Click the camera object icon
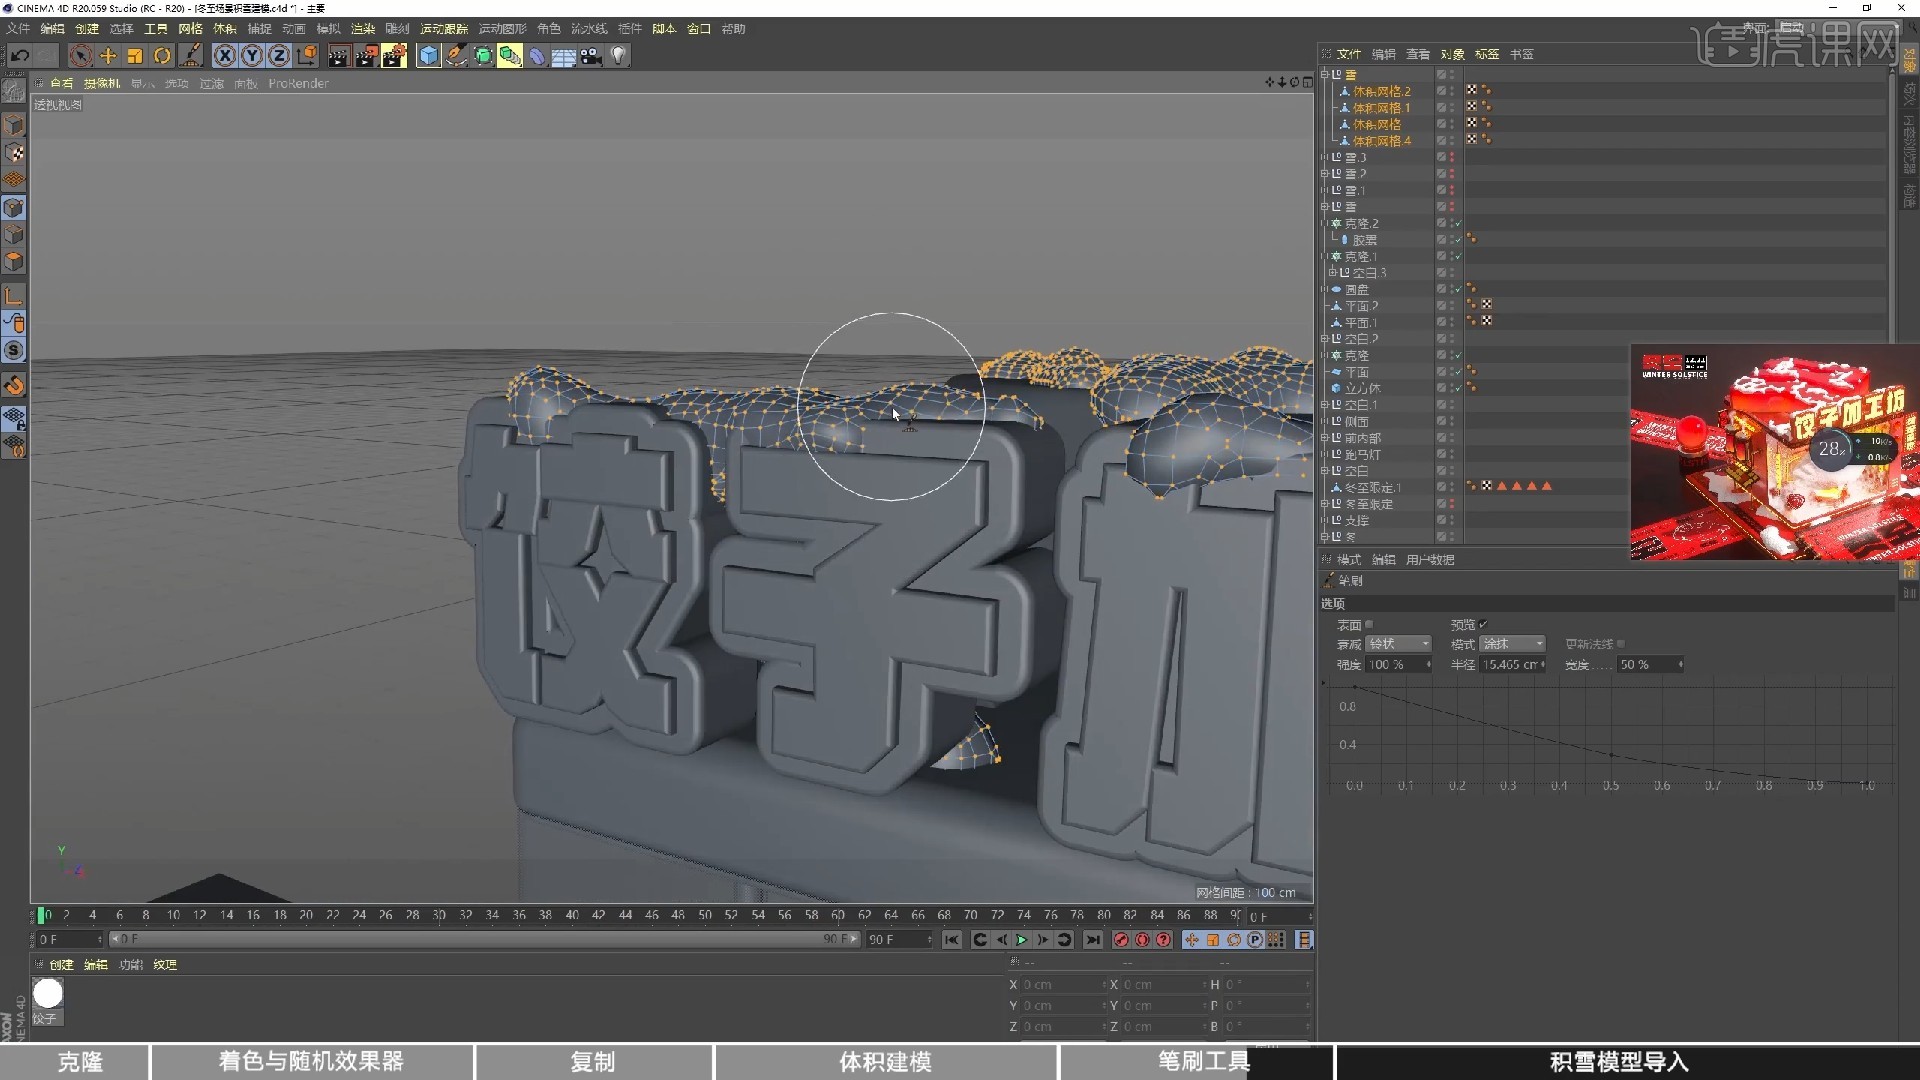Image resolution: width=1920 pixels, height=1080 pixels. (x=591, y=56)
